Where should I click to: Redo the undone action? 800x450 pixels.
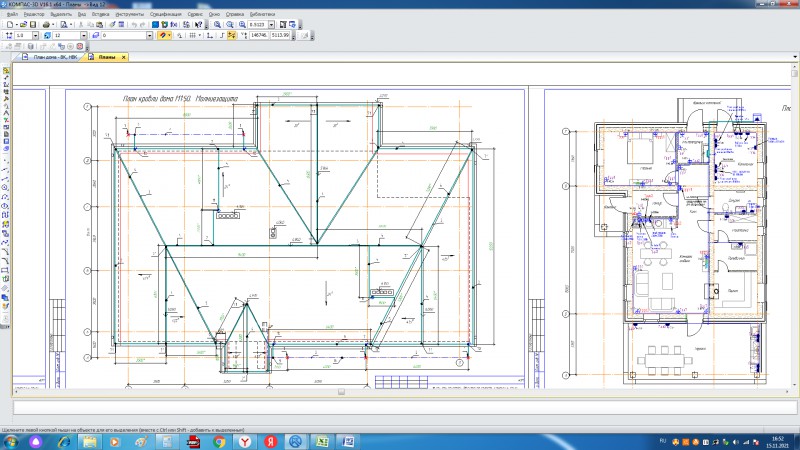pos(144,24)
